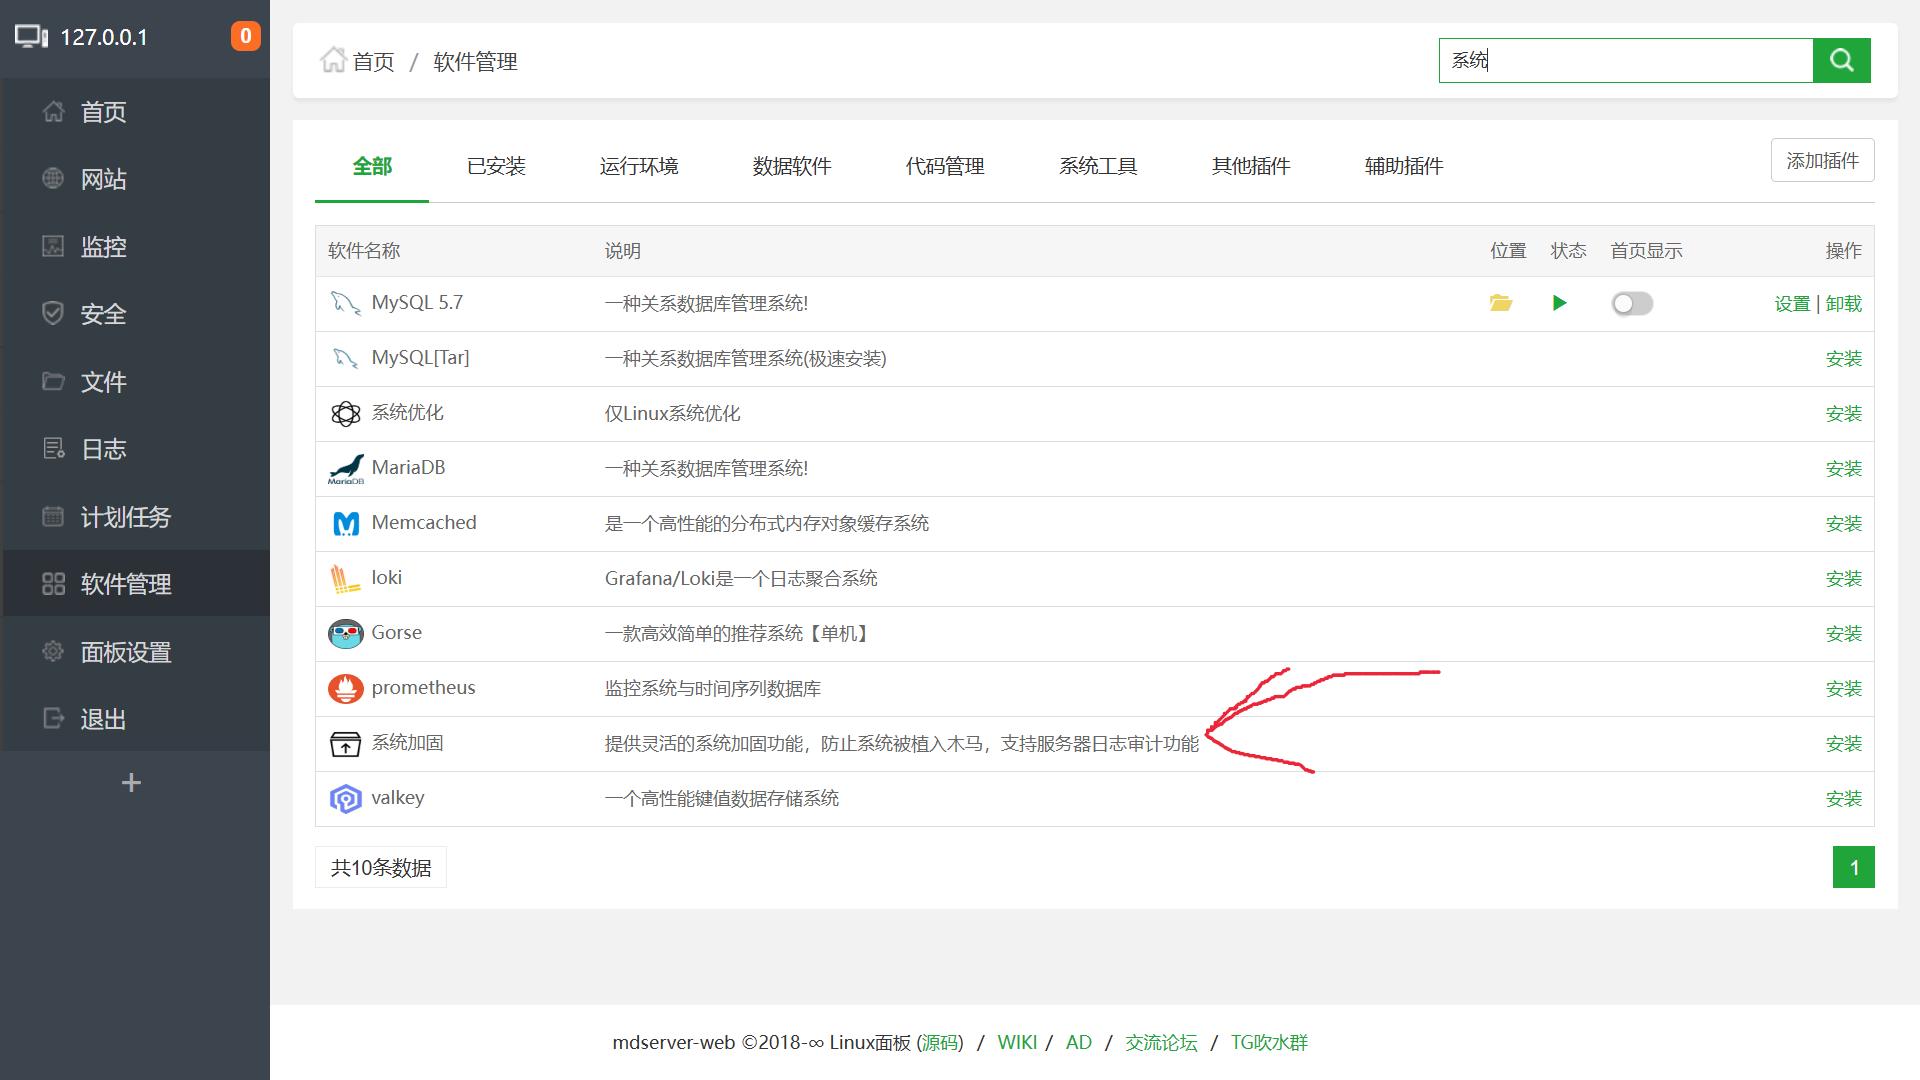Viewport: 1920px width, 1080px height.
Task: Click the prometheus app icon
Action: pos(345,688)
